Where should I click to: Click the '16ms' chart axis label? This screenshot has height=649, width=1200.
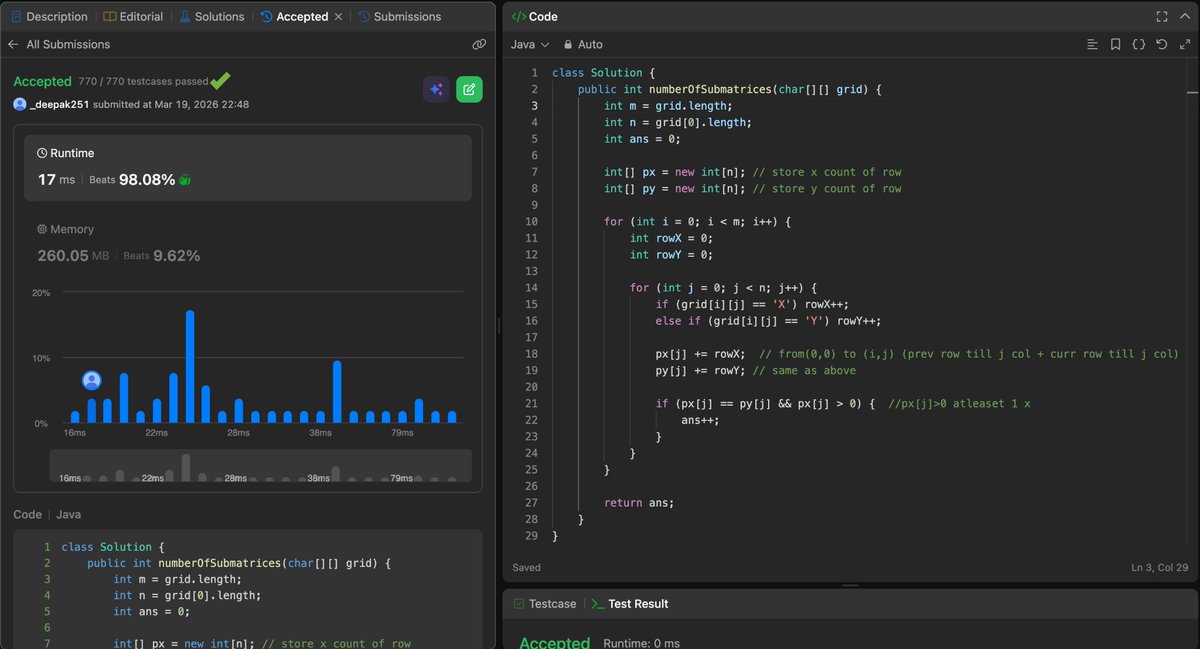74,433
